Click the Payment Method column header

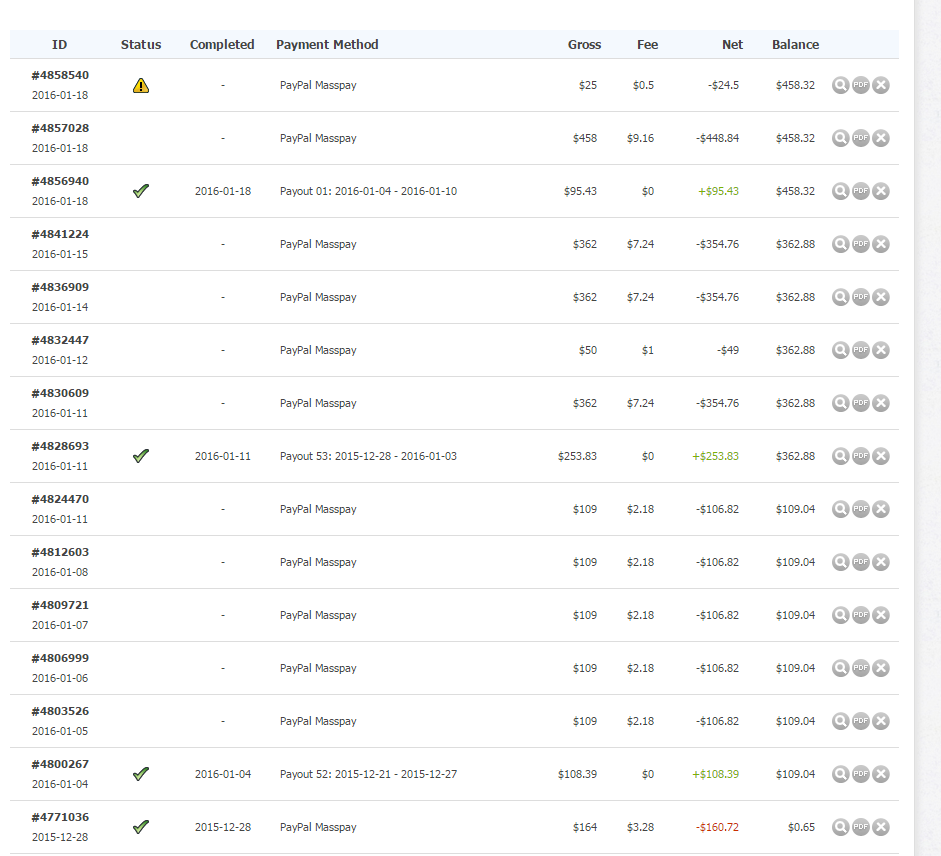[327, 45]
